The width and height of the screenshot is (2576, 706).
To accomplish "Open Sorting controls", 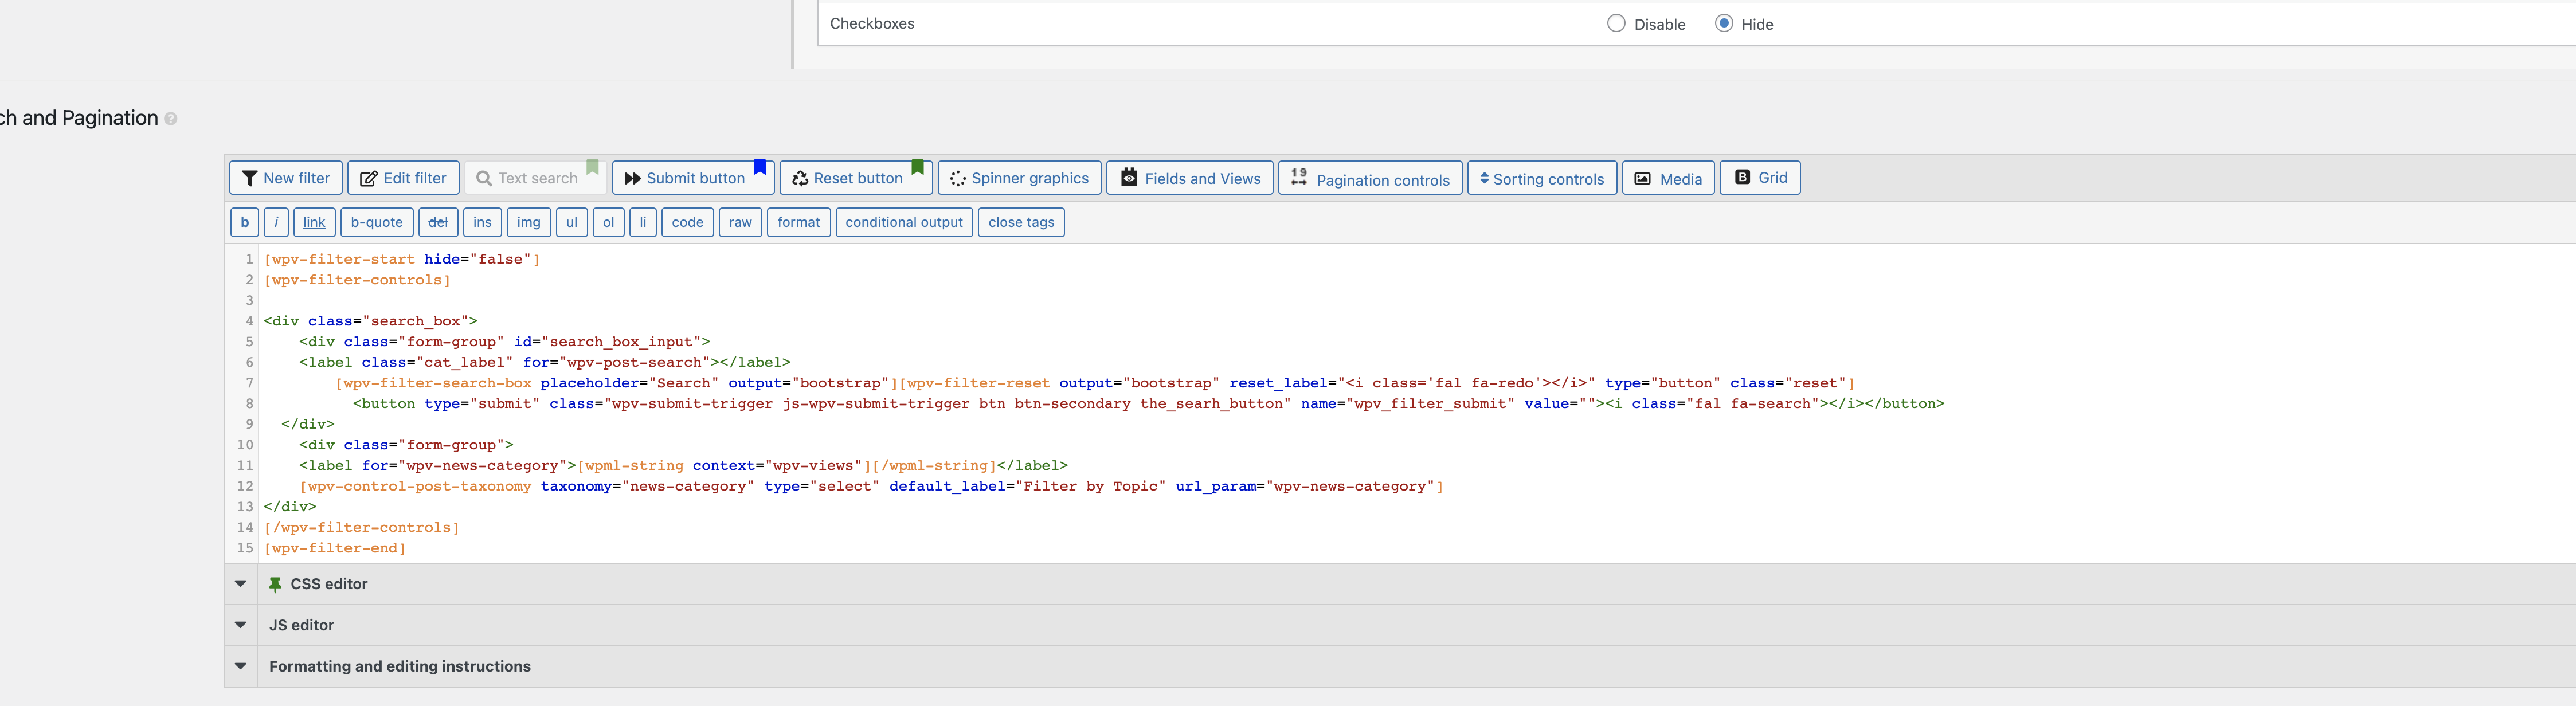I will pyautogui.click(x=1542, y=178).
